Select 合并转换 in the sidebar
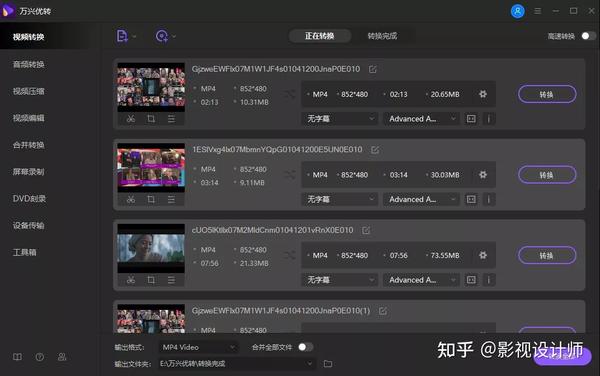The image size is (600, 376). [29, 145]
